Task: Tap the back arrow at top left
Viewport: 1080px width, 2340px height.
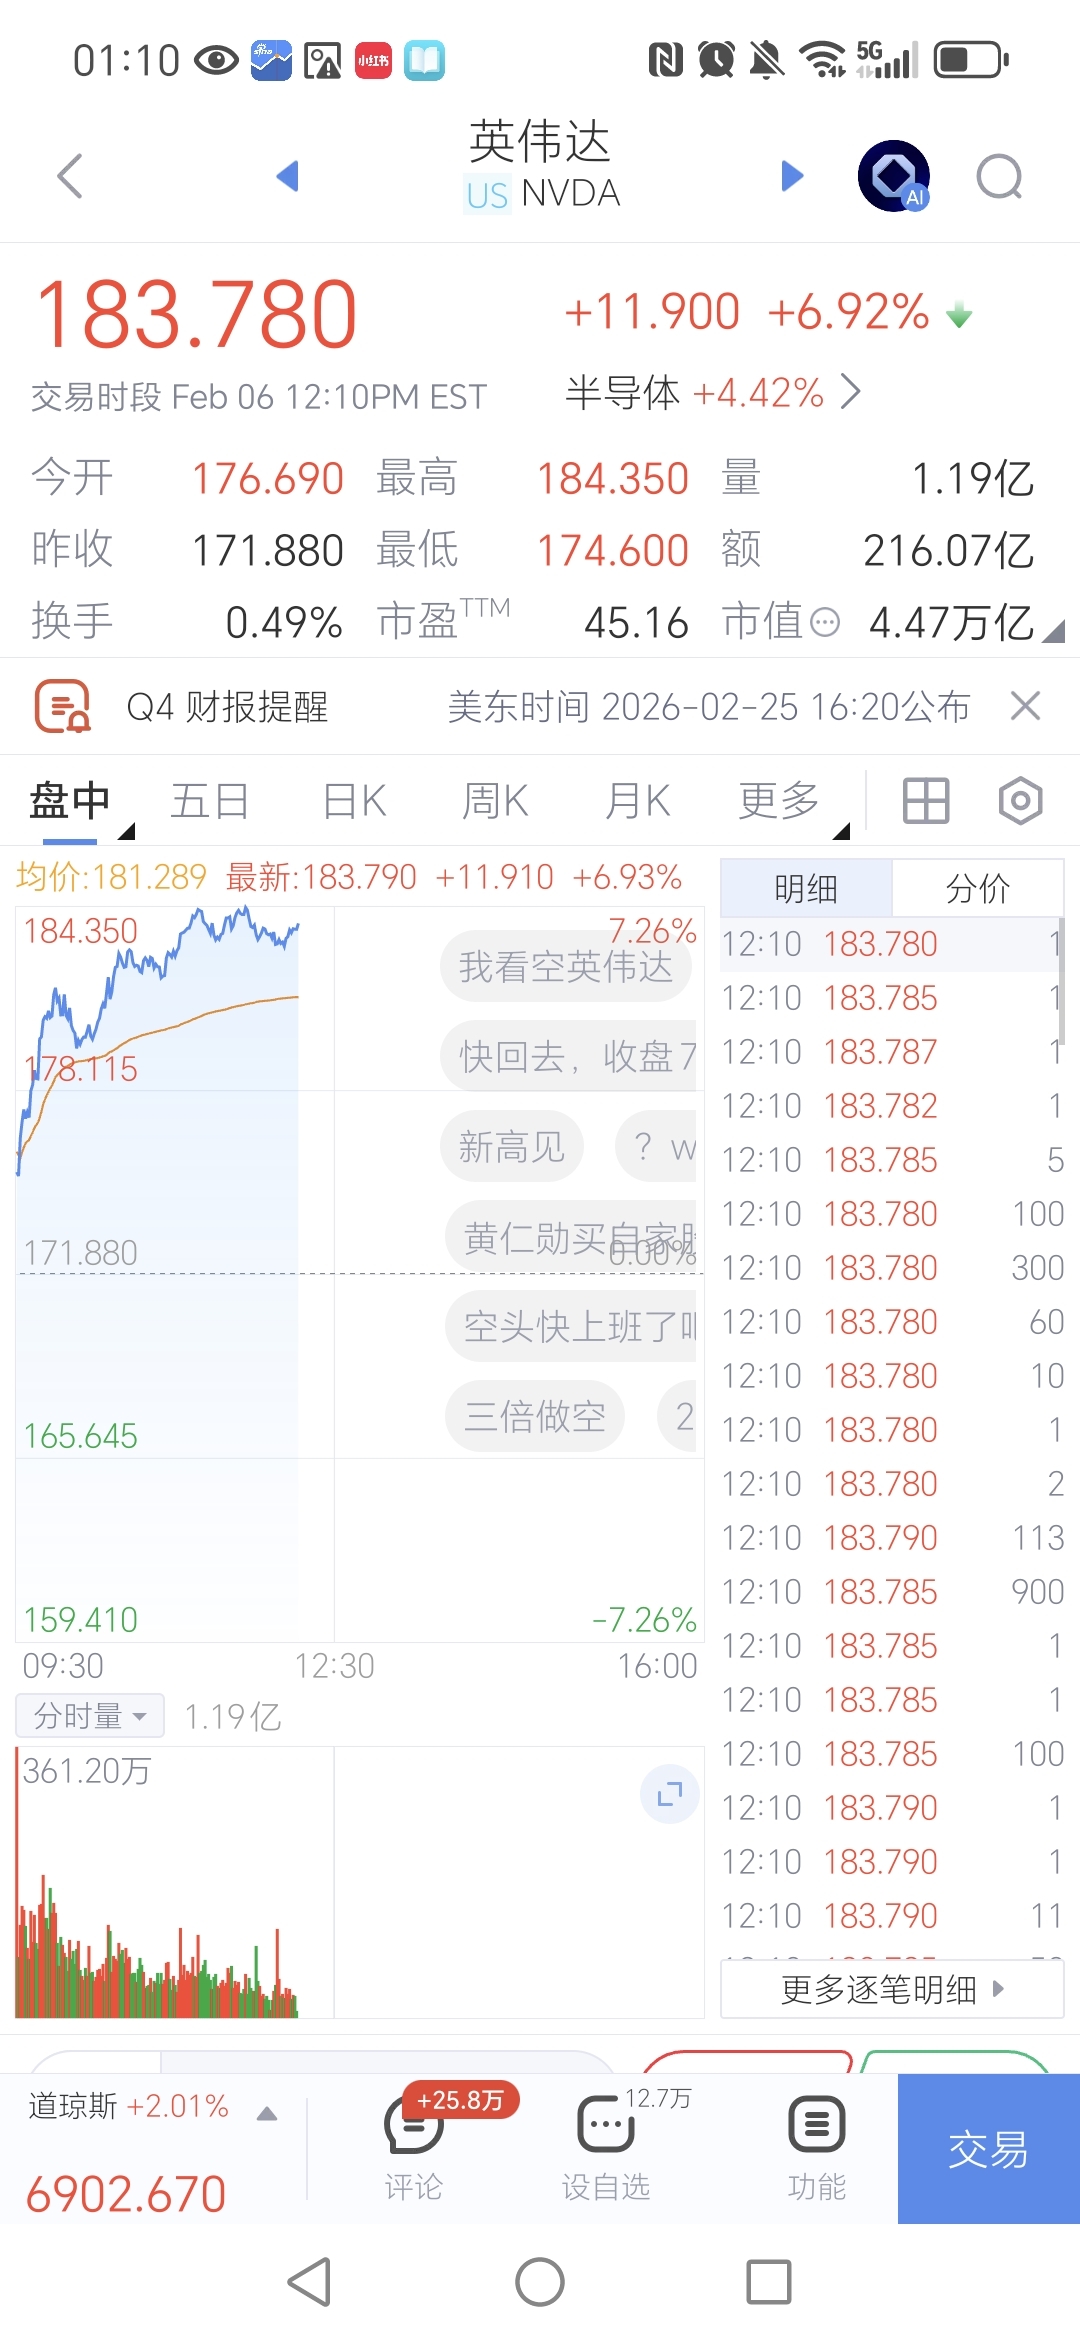Action: tap(70, 177)
